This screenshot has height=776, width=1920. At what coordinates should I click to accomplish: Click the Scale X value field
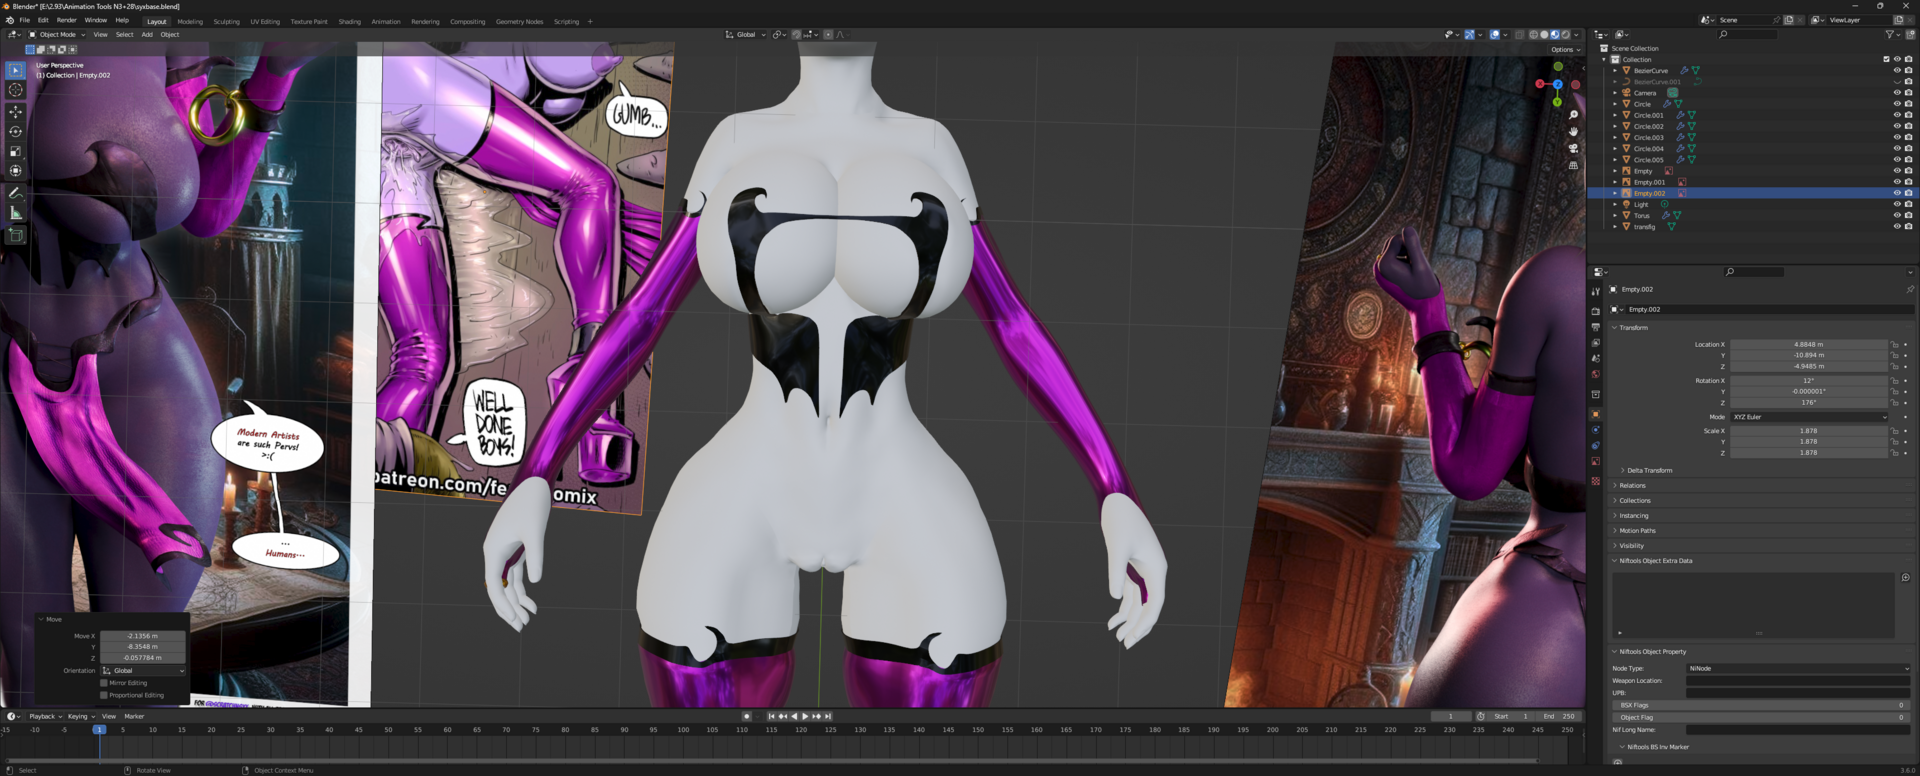point(1809,431)
